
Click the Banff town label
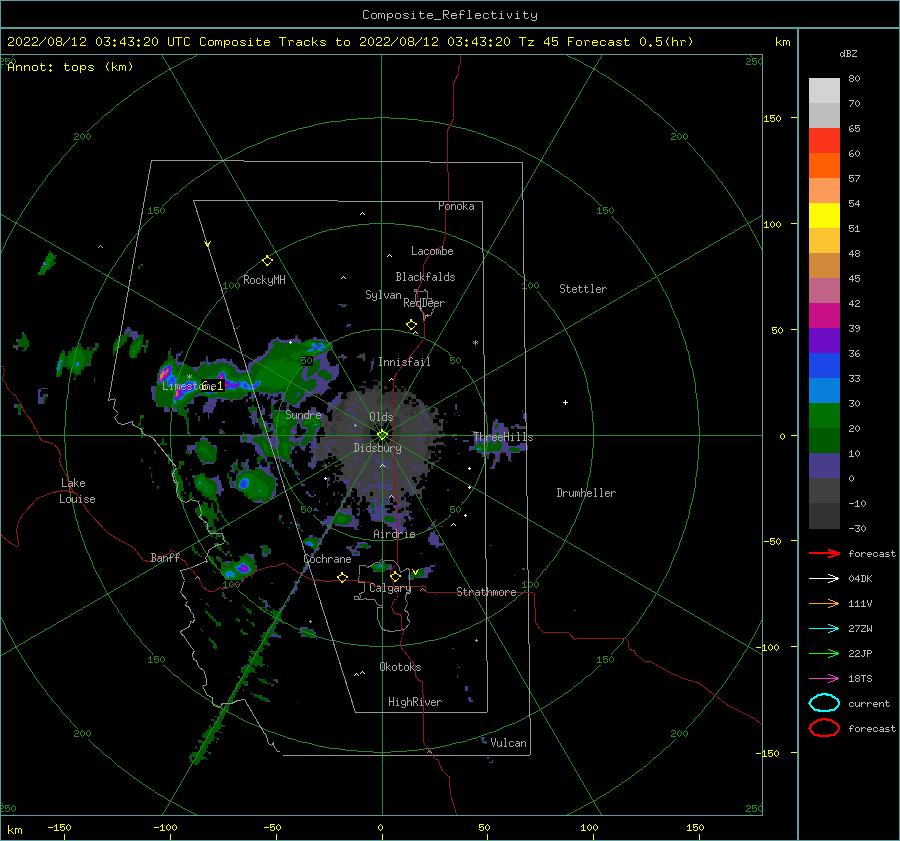tap(165, 557)
